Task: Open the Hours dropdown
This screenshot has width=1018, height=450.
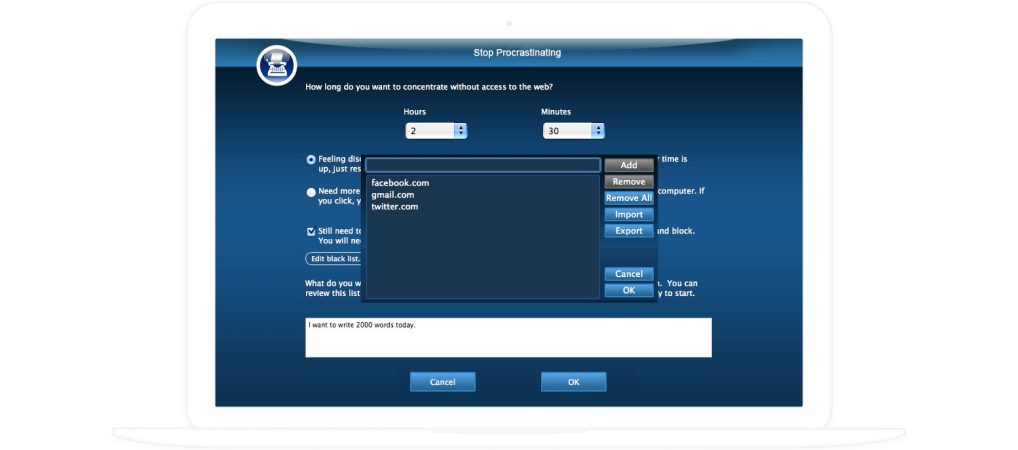Action: click(436, 131)
